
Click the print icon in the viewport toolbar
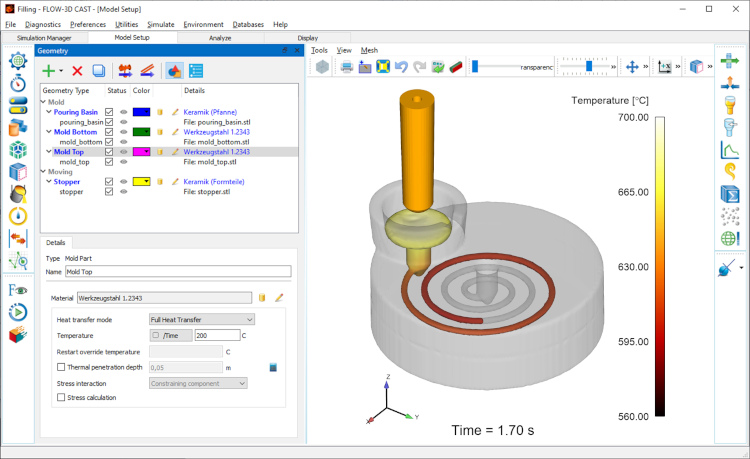[347, 67]
